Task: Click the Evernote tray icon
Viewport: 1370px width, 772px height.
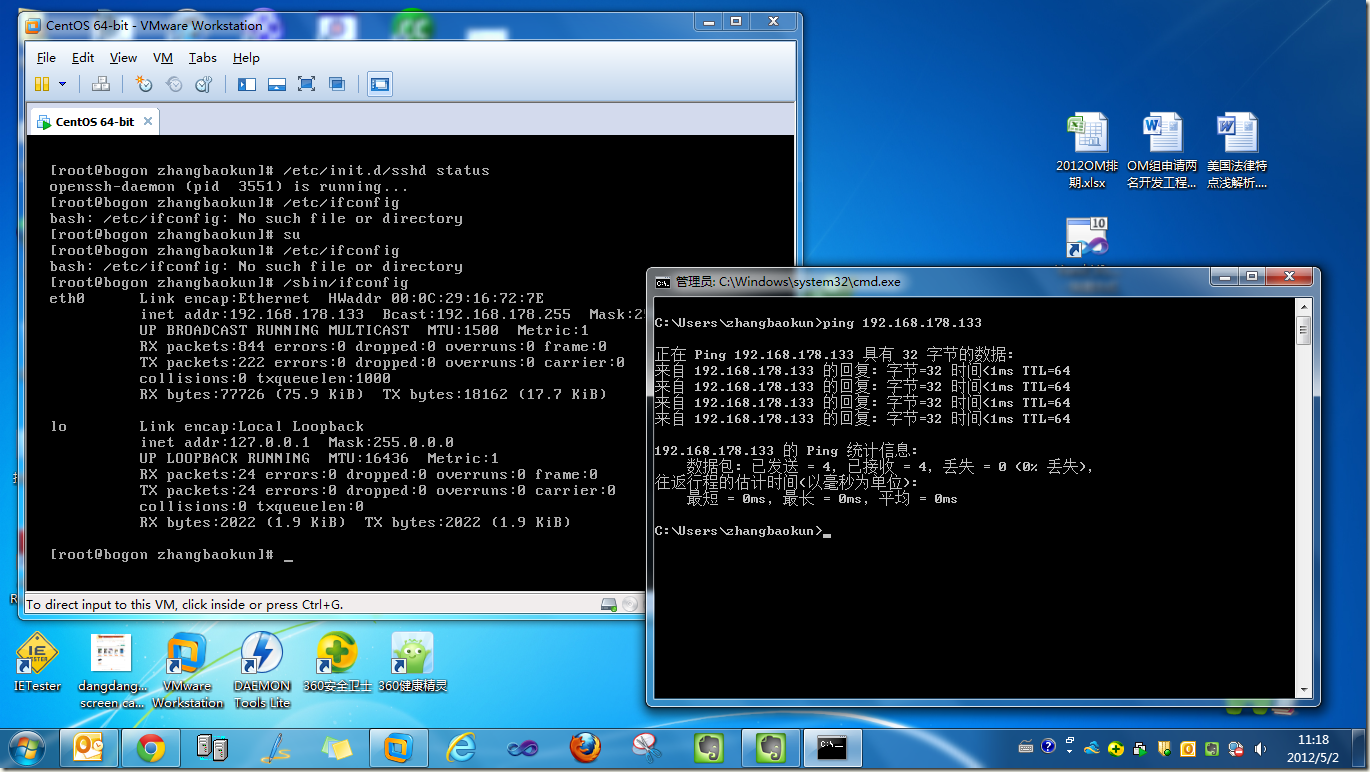Action: [x=1211, y=748]
